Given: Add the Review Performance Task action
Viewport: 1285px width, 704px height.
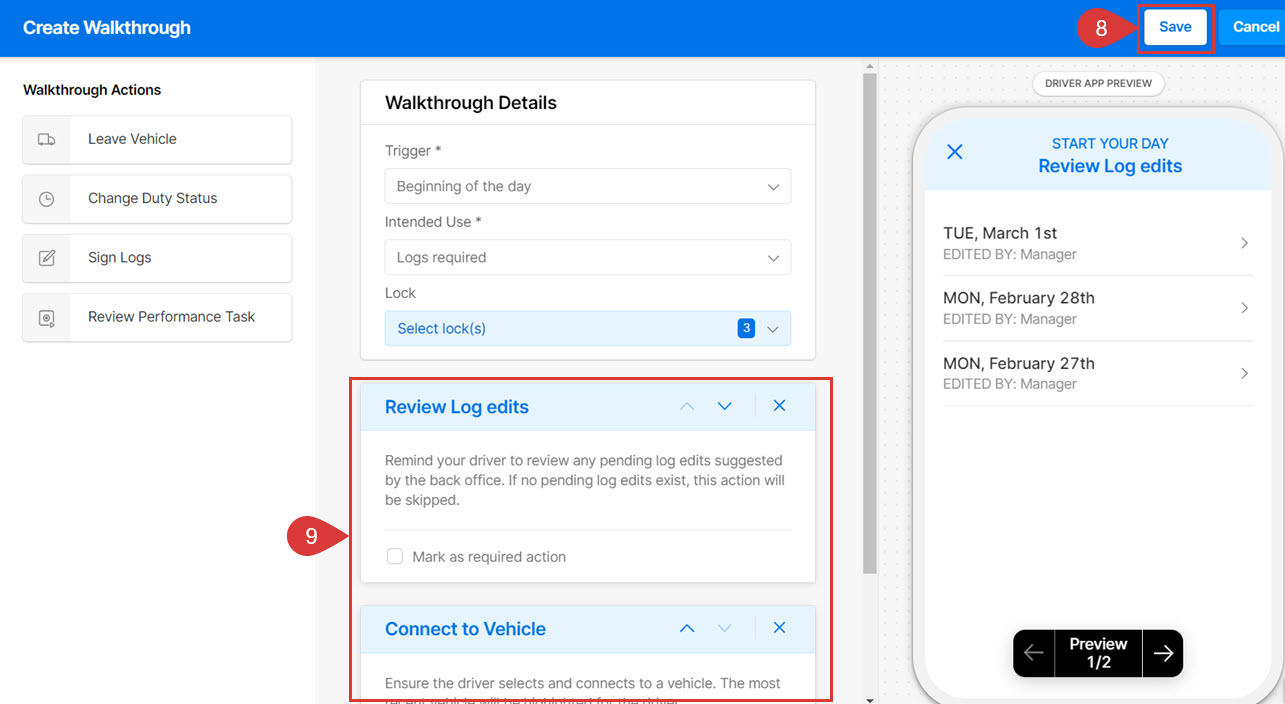Looking at the screenshot, I should click(x=157, y=317).
